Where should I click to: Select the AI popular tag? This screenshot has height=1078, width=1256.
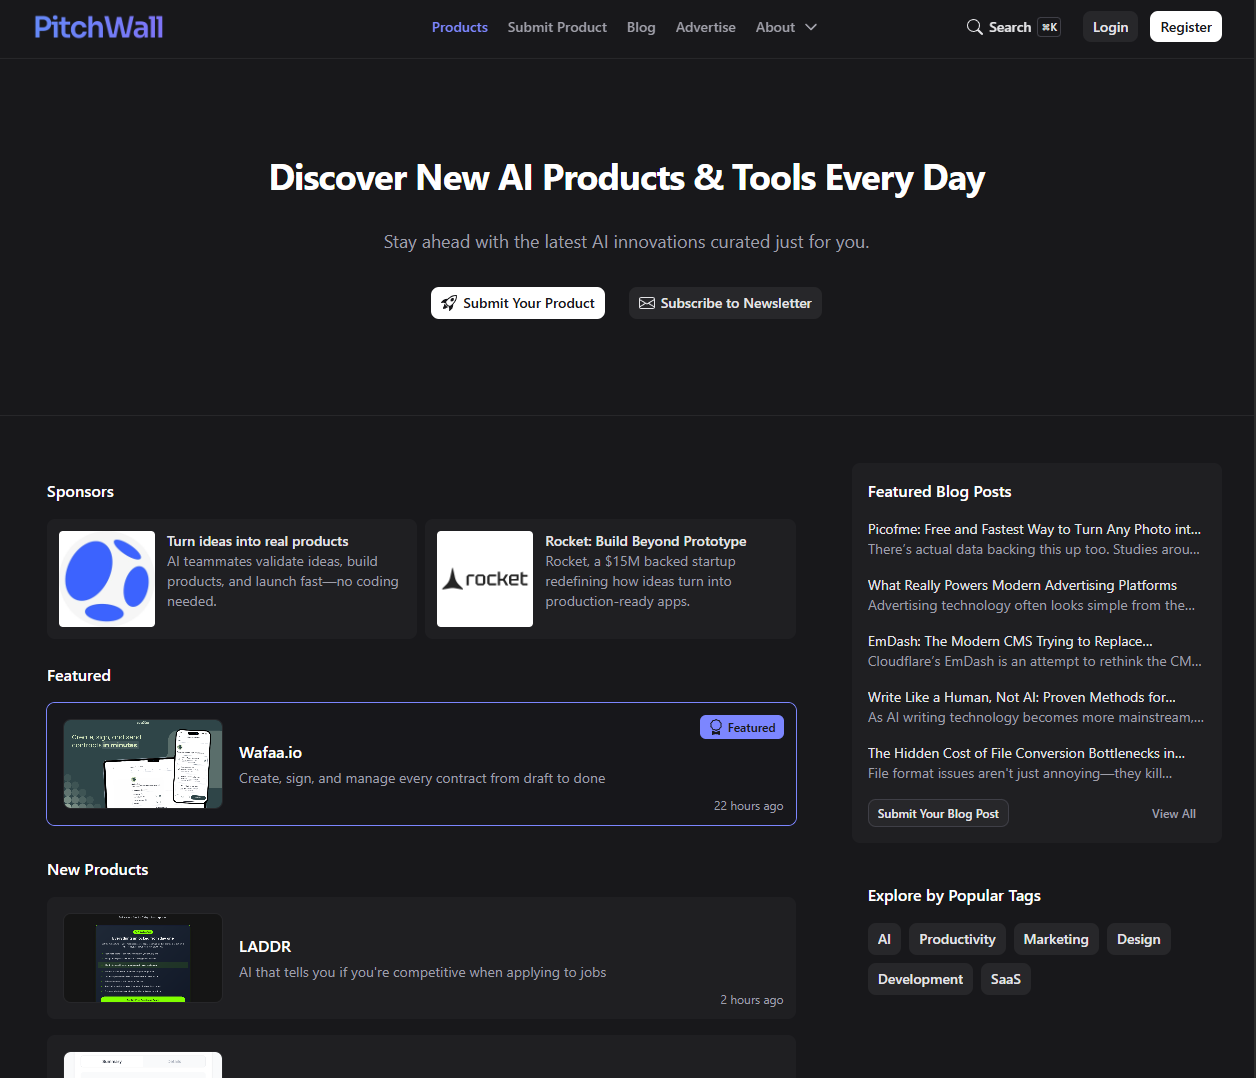pos(884,939)
